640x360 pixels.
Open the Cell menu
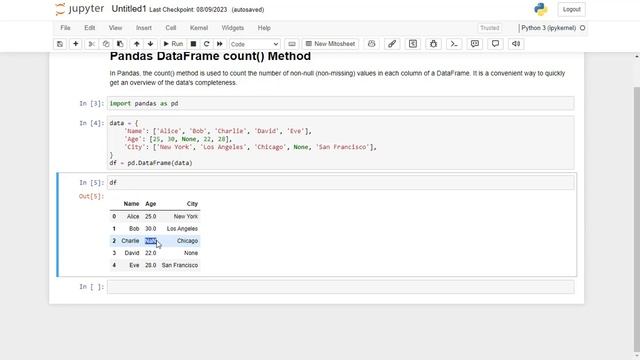coord(171,28)
